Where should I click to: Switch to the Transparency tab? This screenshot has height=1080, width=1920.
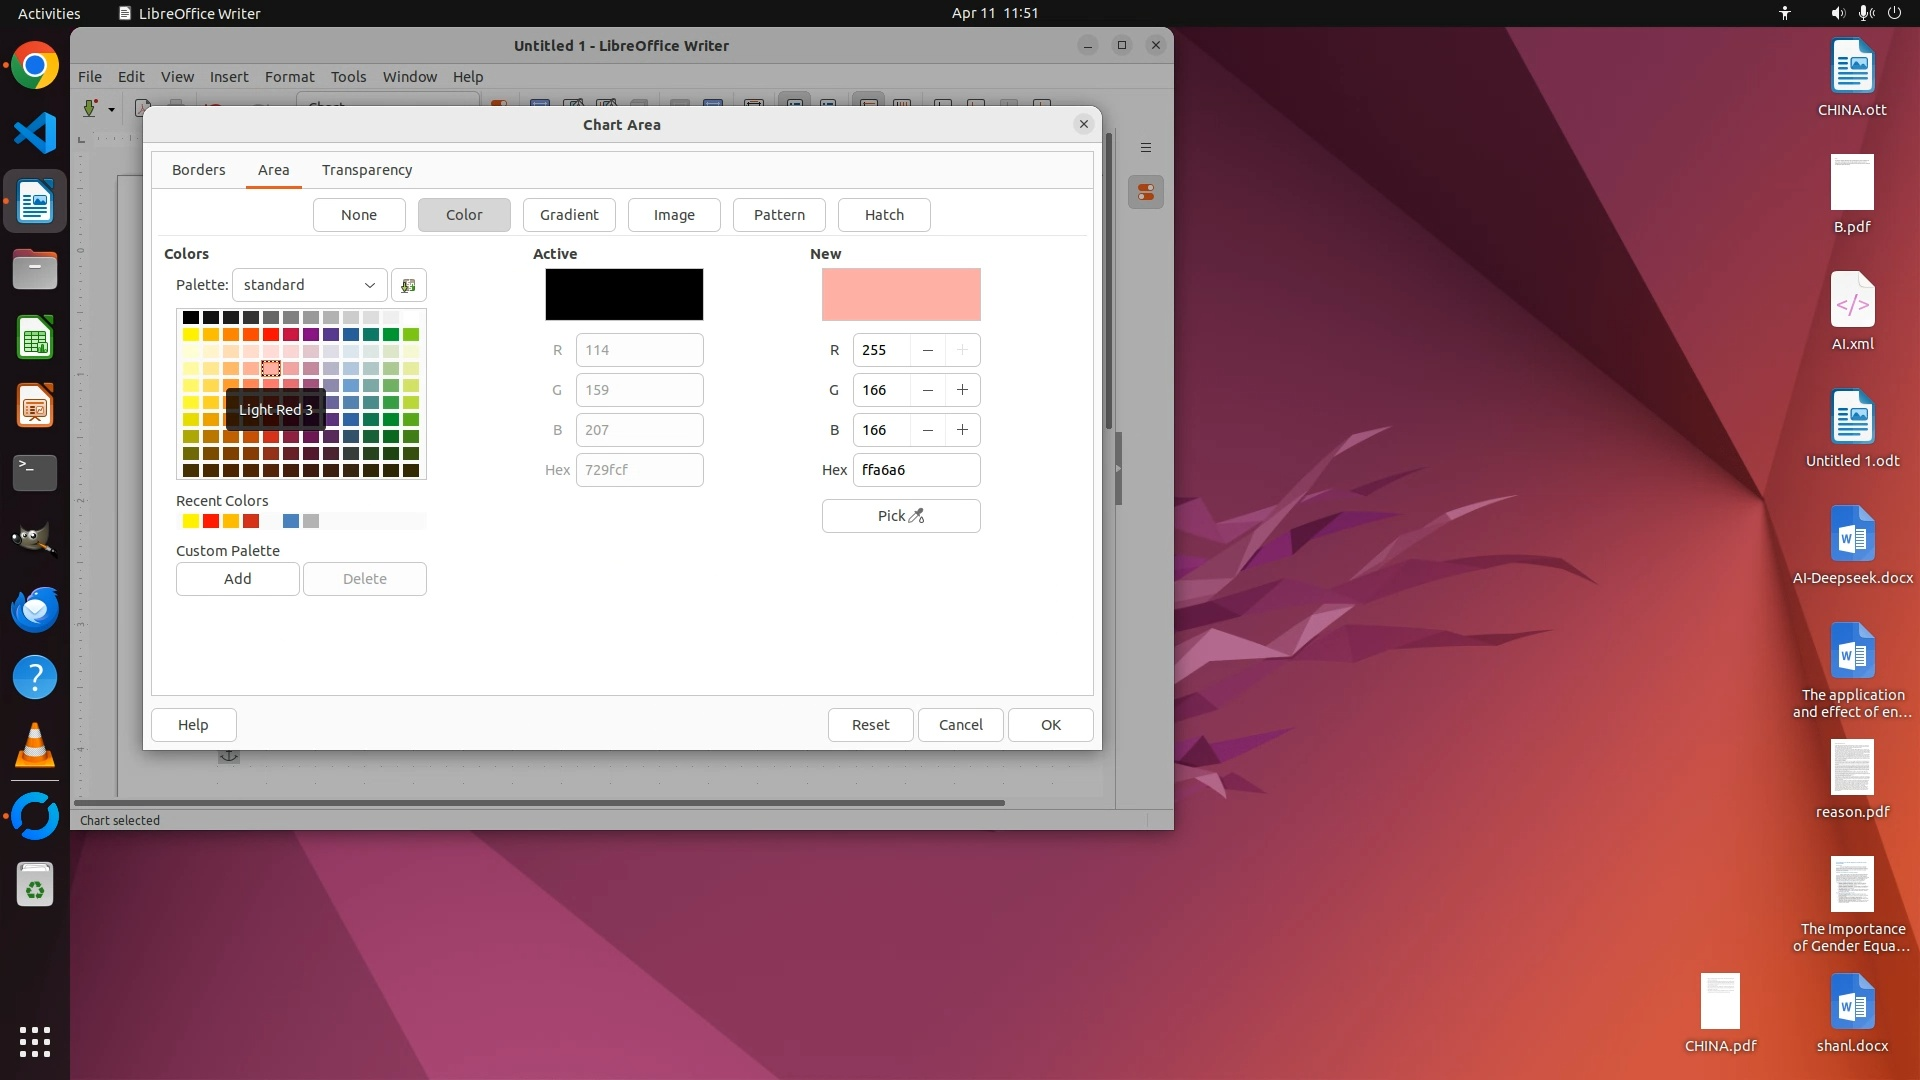367,170
